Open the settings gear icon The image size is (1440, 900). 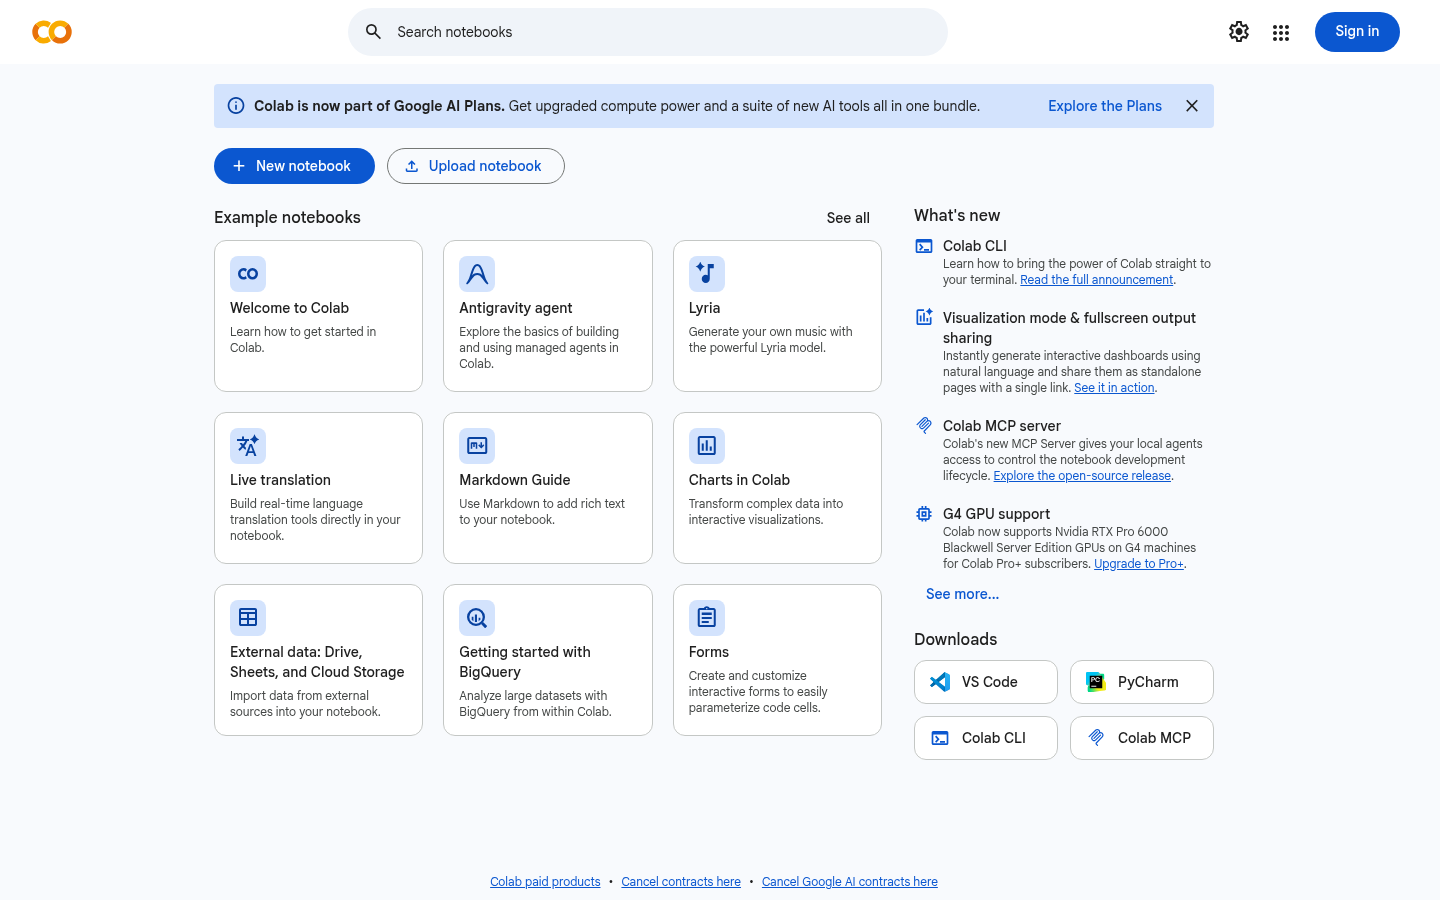(x=1239, y=32)
